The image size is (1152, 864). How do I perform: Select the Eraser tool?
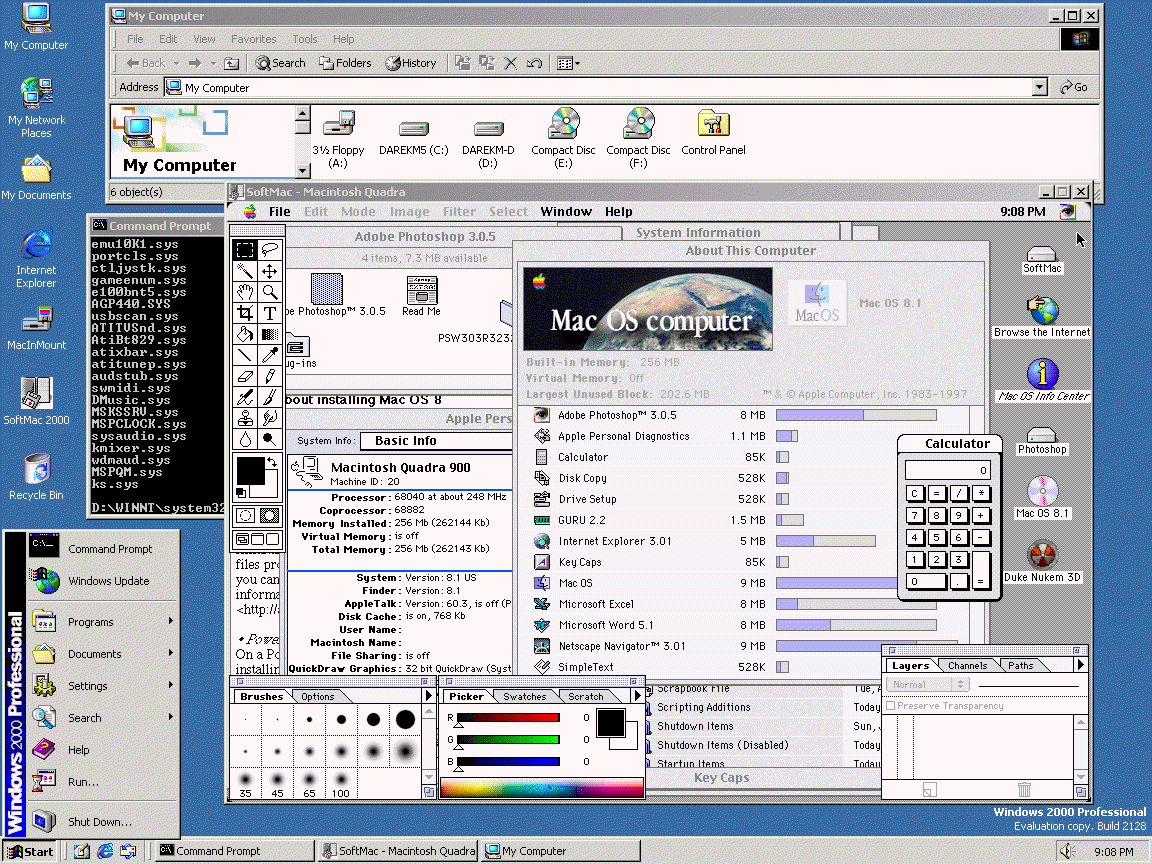[245, 376]
